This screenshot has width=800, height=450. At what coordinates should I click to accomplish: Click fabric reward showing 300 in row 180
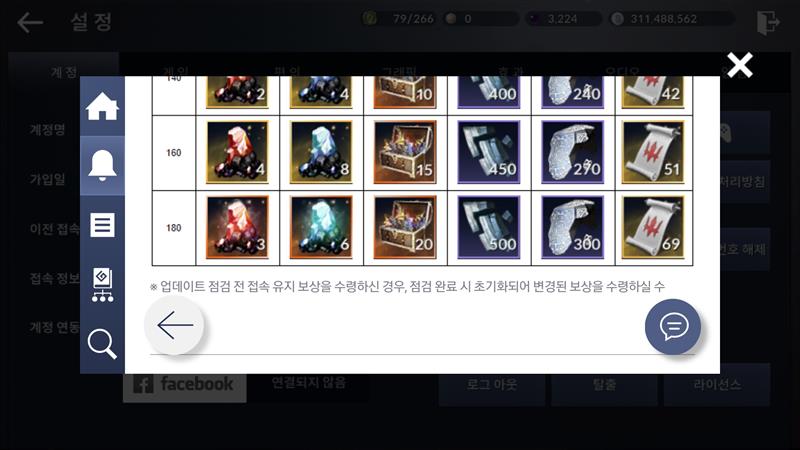572,227
